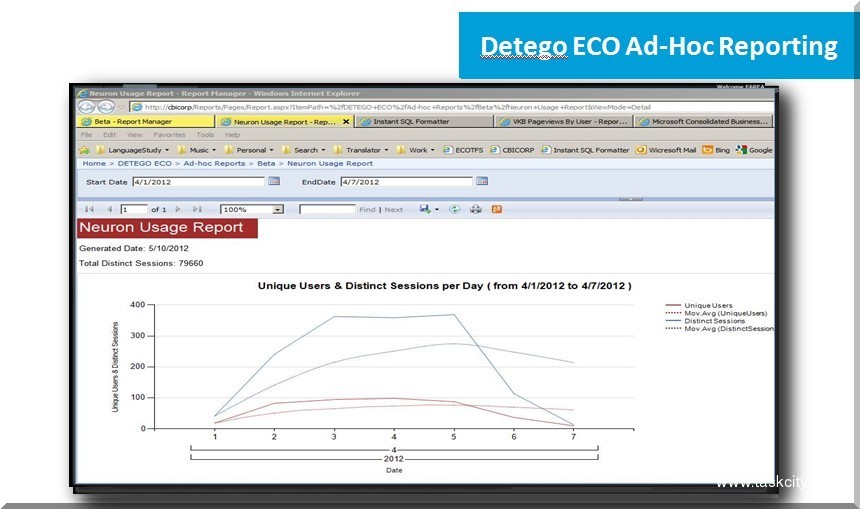The image size is (860, 509).
Task: Click the Generated Date: 5/10/2012 text
Action: (134, 248)
